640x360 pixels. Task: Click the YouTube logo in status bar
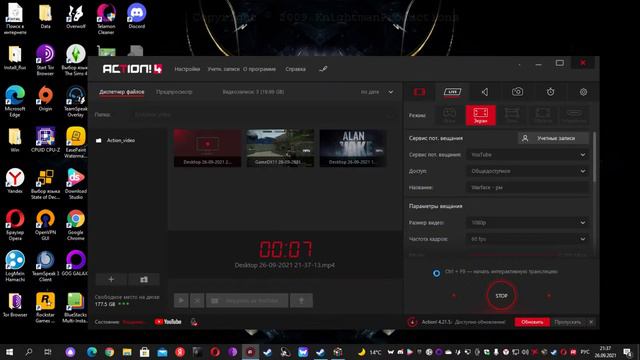(168, 322)
